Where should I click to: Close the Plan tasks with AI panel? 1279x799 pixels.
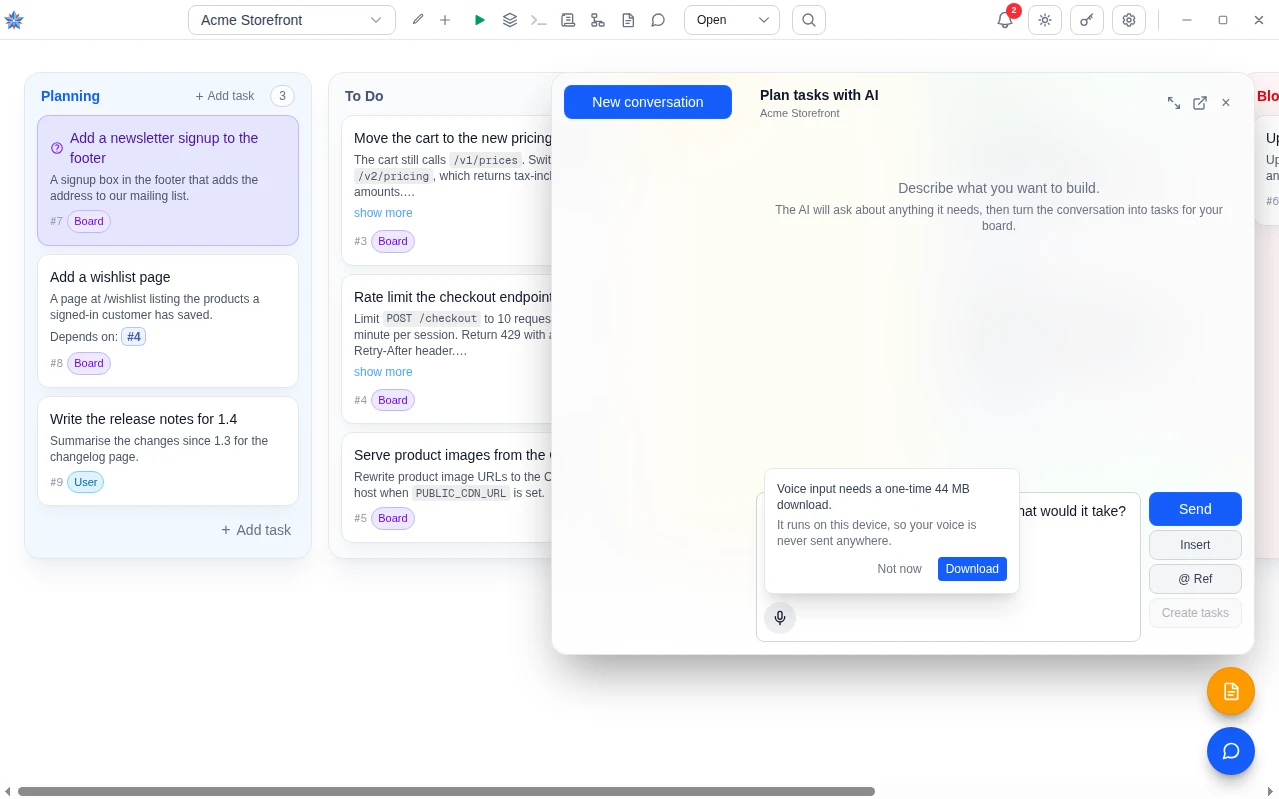tap(1226, 103)
